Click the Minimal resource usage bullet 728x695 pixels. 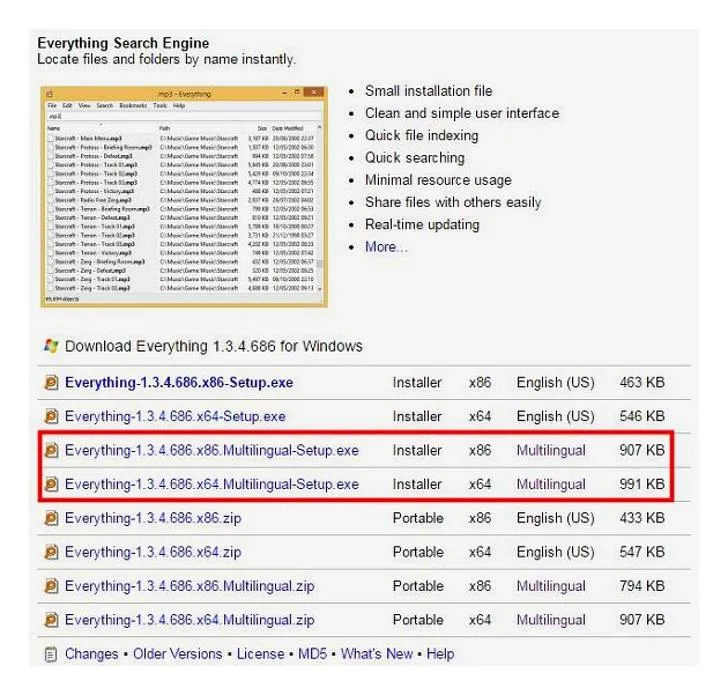click(438, 180)
